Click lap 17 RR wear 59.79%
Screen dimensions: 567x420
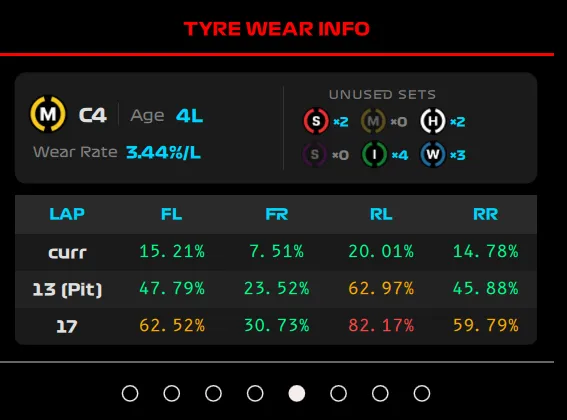click(x=486, y=325)
